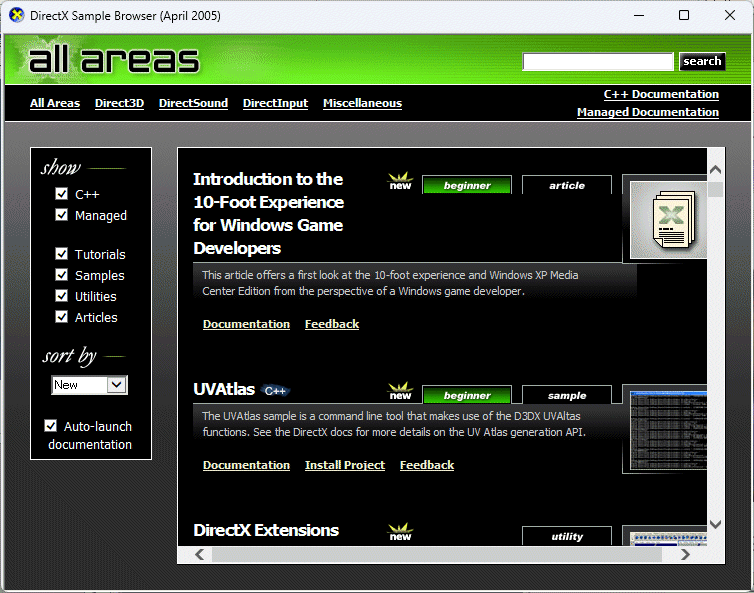
Task: Click the new badge beside DirectX Extensions
Action: point(400,533)
